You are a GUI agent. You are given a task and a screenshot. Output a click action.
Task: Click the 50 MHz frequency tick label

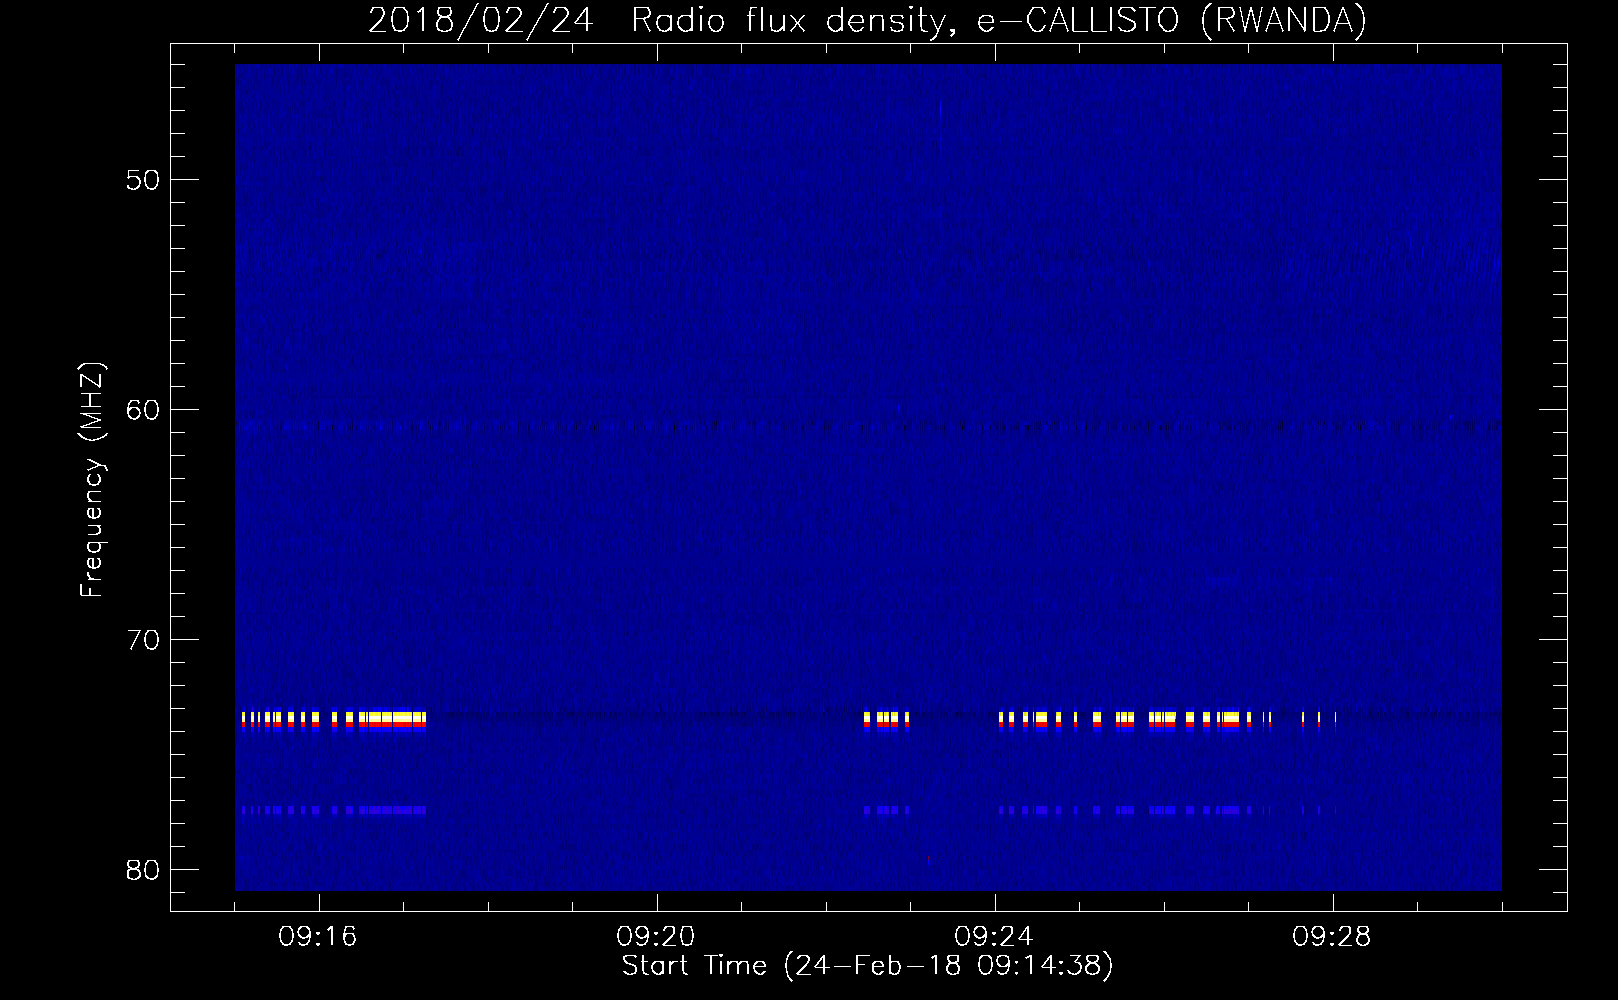pos(142,180)
